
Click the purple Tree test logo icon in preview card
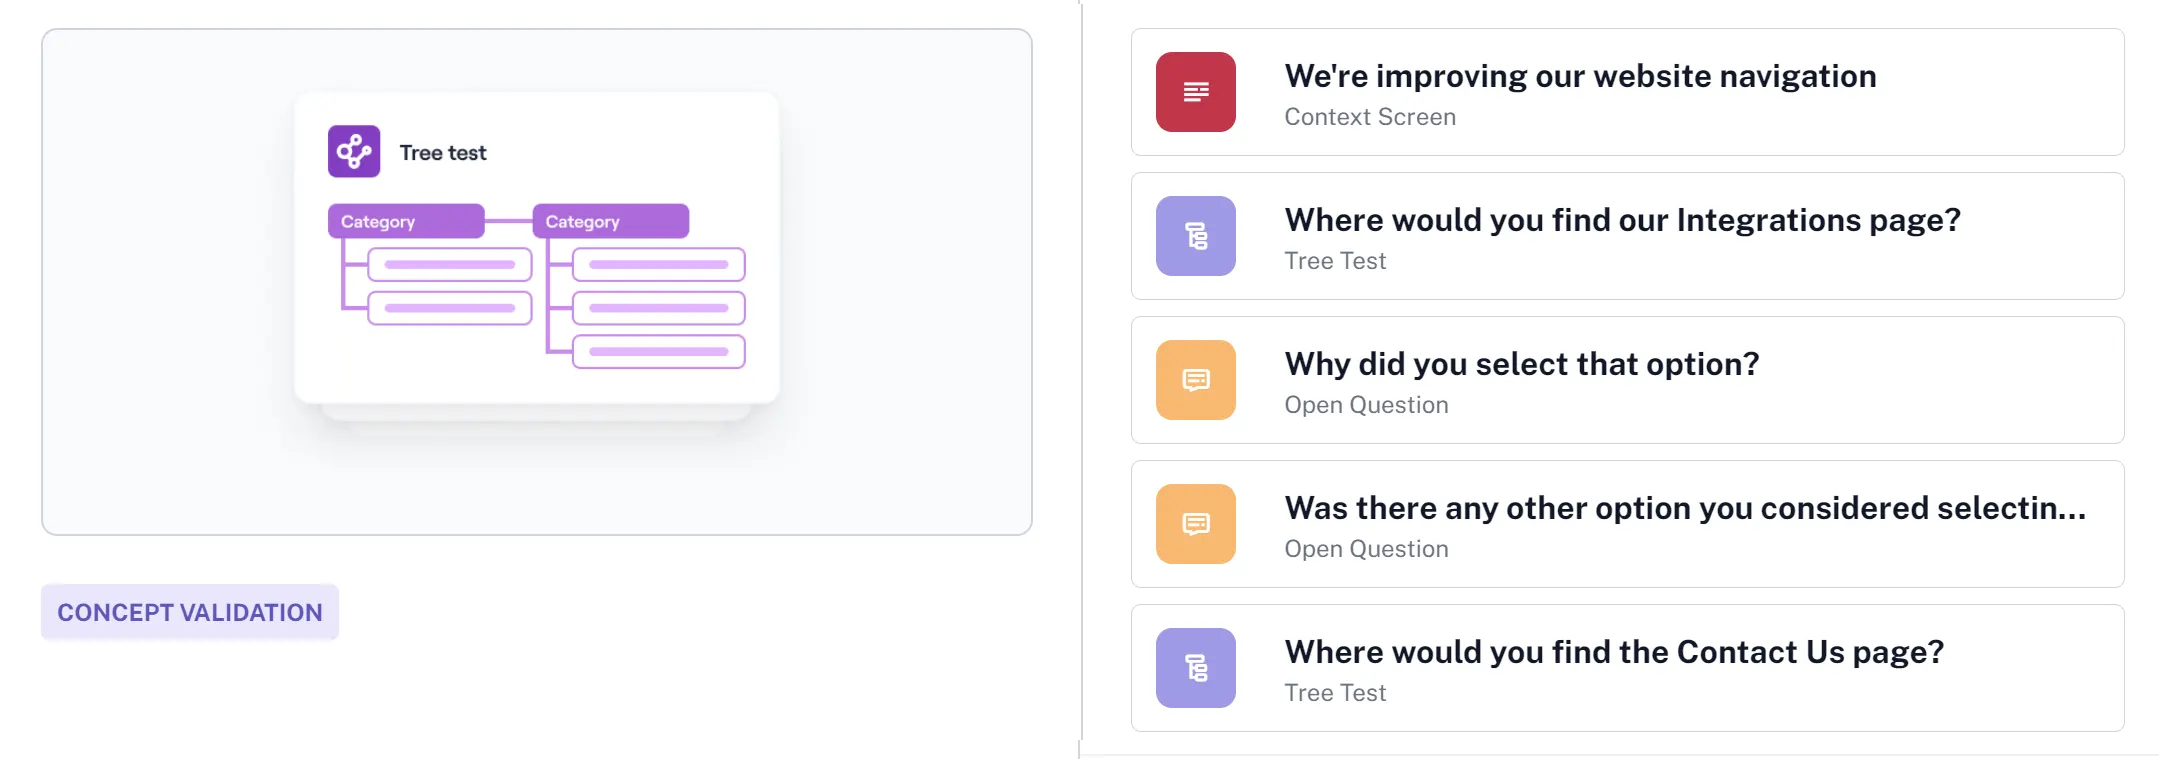(x=354, y=151)
